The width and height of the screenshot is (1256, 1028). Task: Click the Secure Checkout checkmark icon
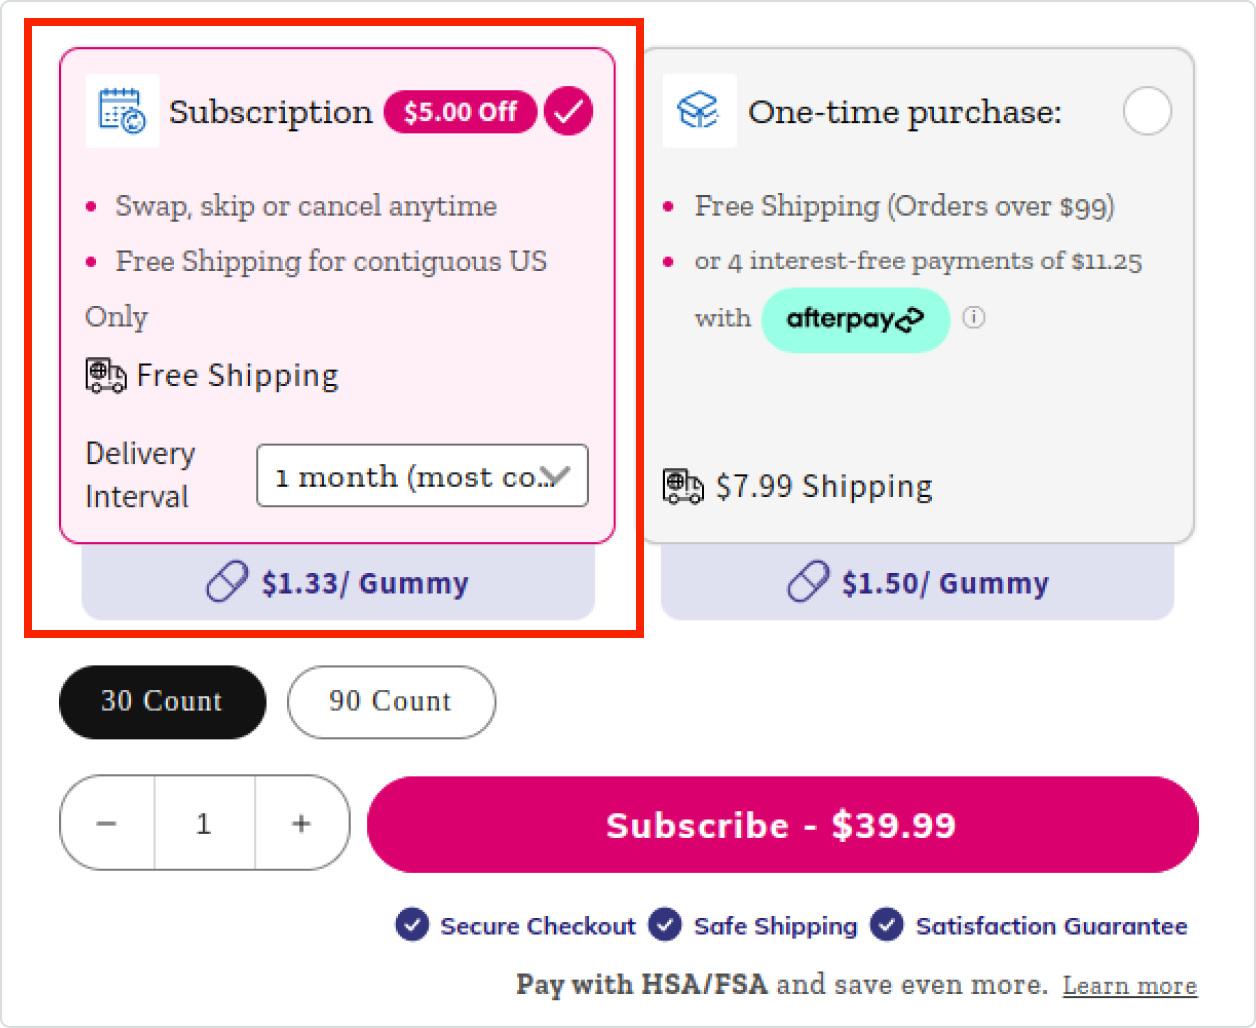[412, 925]
